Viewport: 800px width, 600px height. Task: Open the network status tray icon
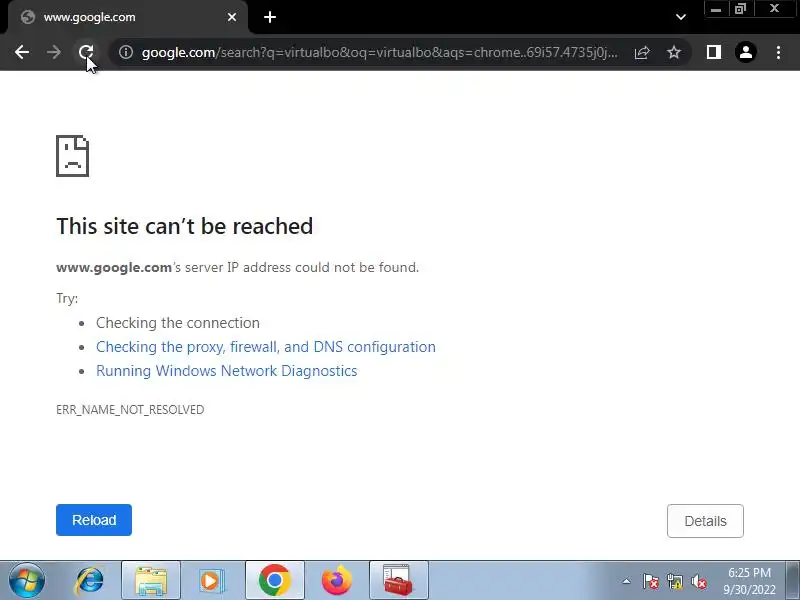pos(675,581)
